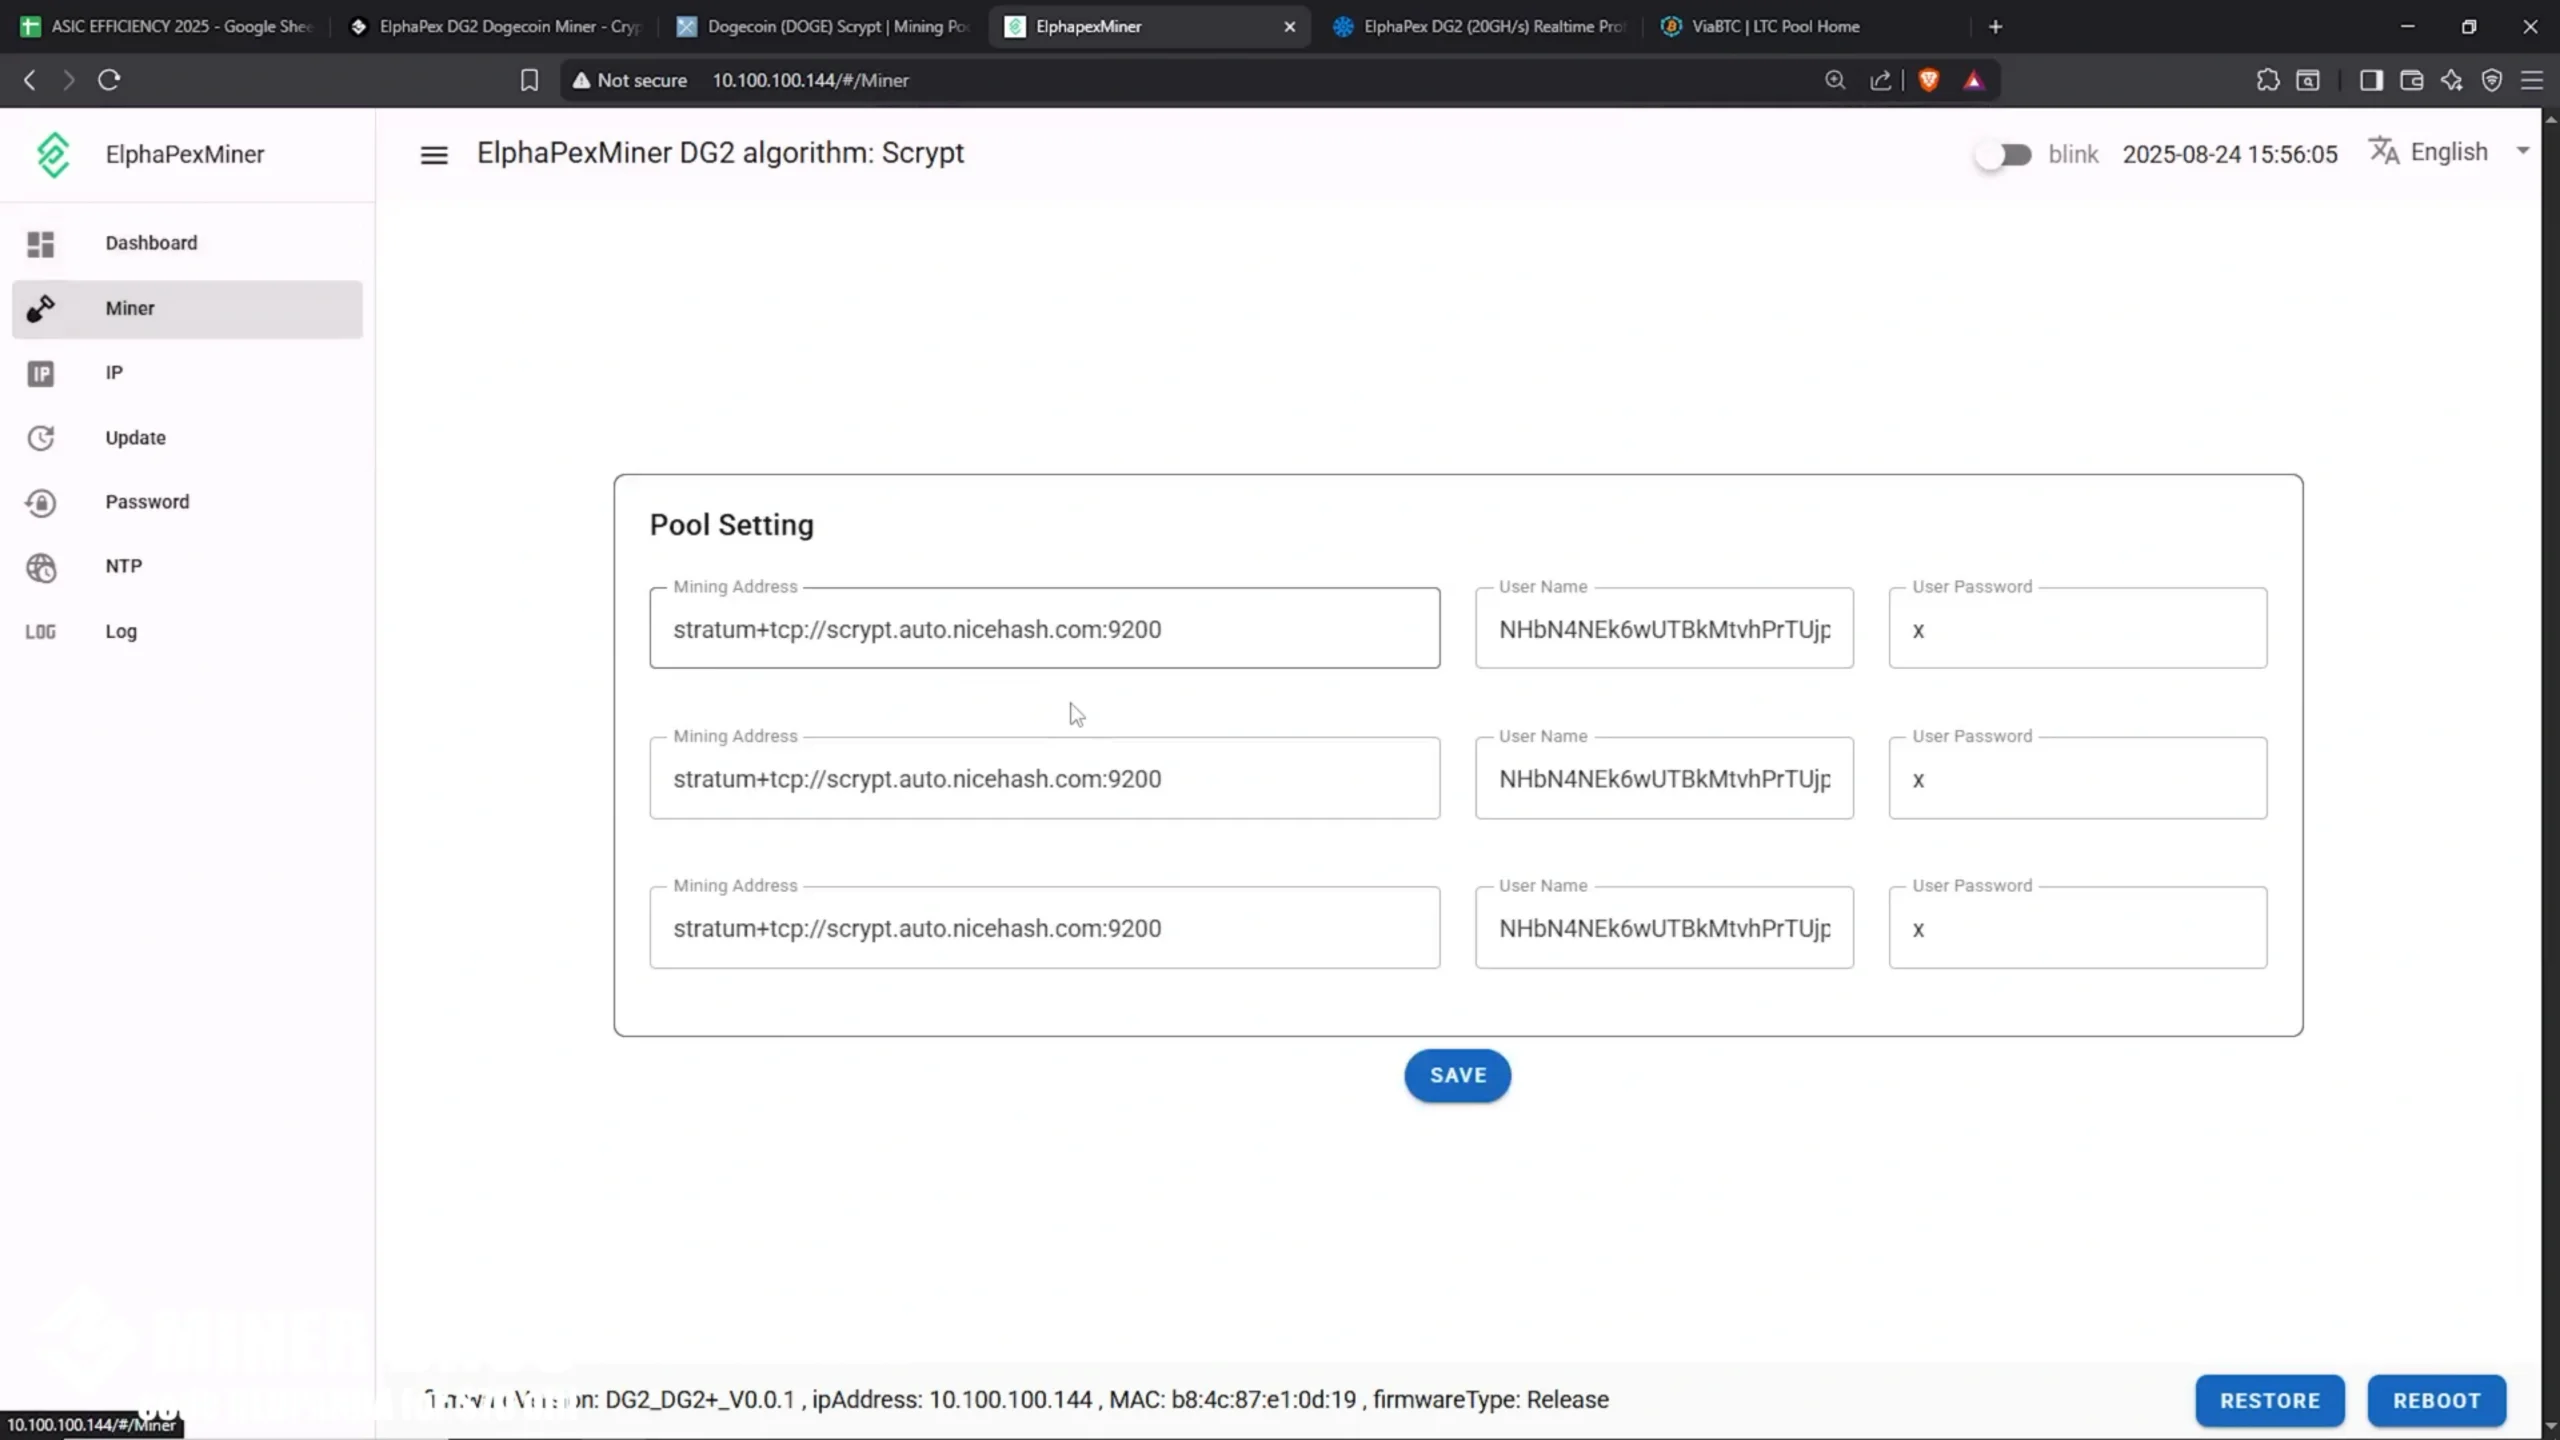The image size is (2560, 1440).
Task: Open the Update menu item
Action: 187,438
